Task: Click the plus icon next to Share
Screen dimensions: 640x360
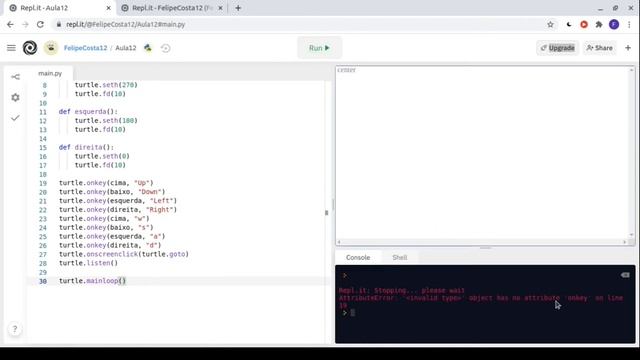Action: pyautogui.click(x=628, y=48)
